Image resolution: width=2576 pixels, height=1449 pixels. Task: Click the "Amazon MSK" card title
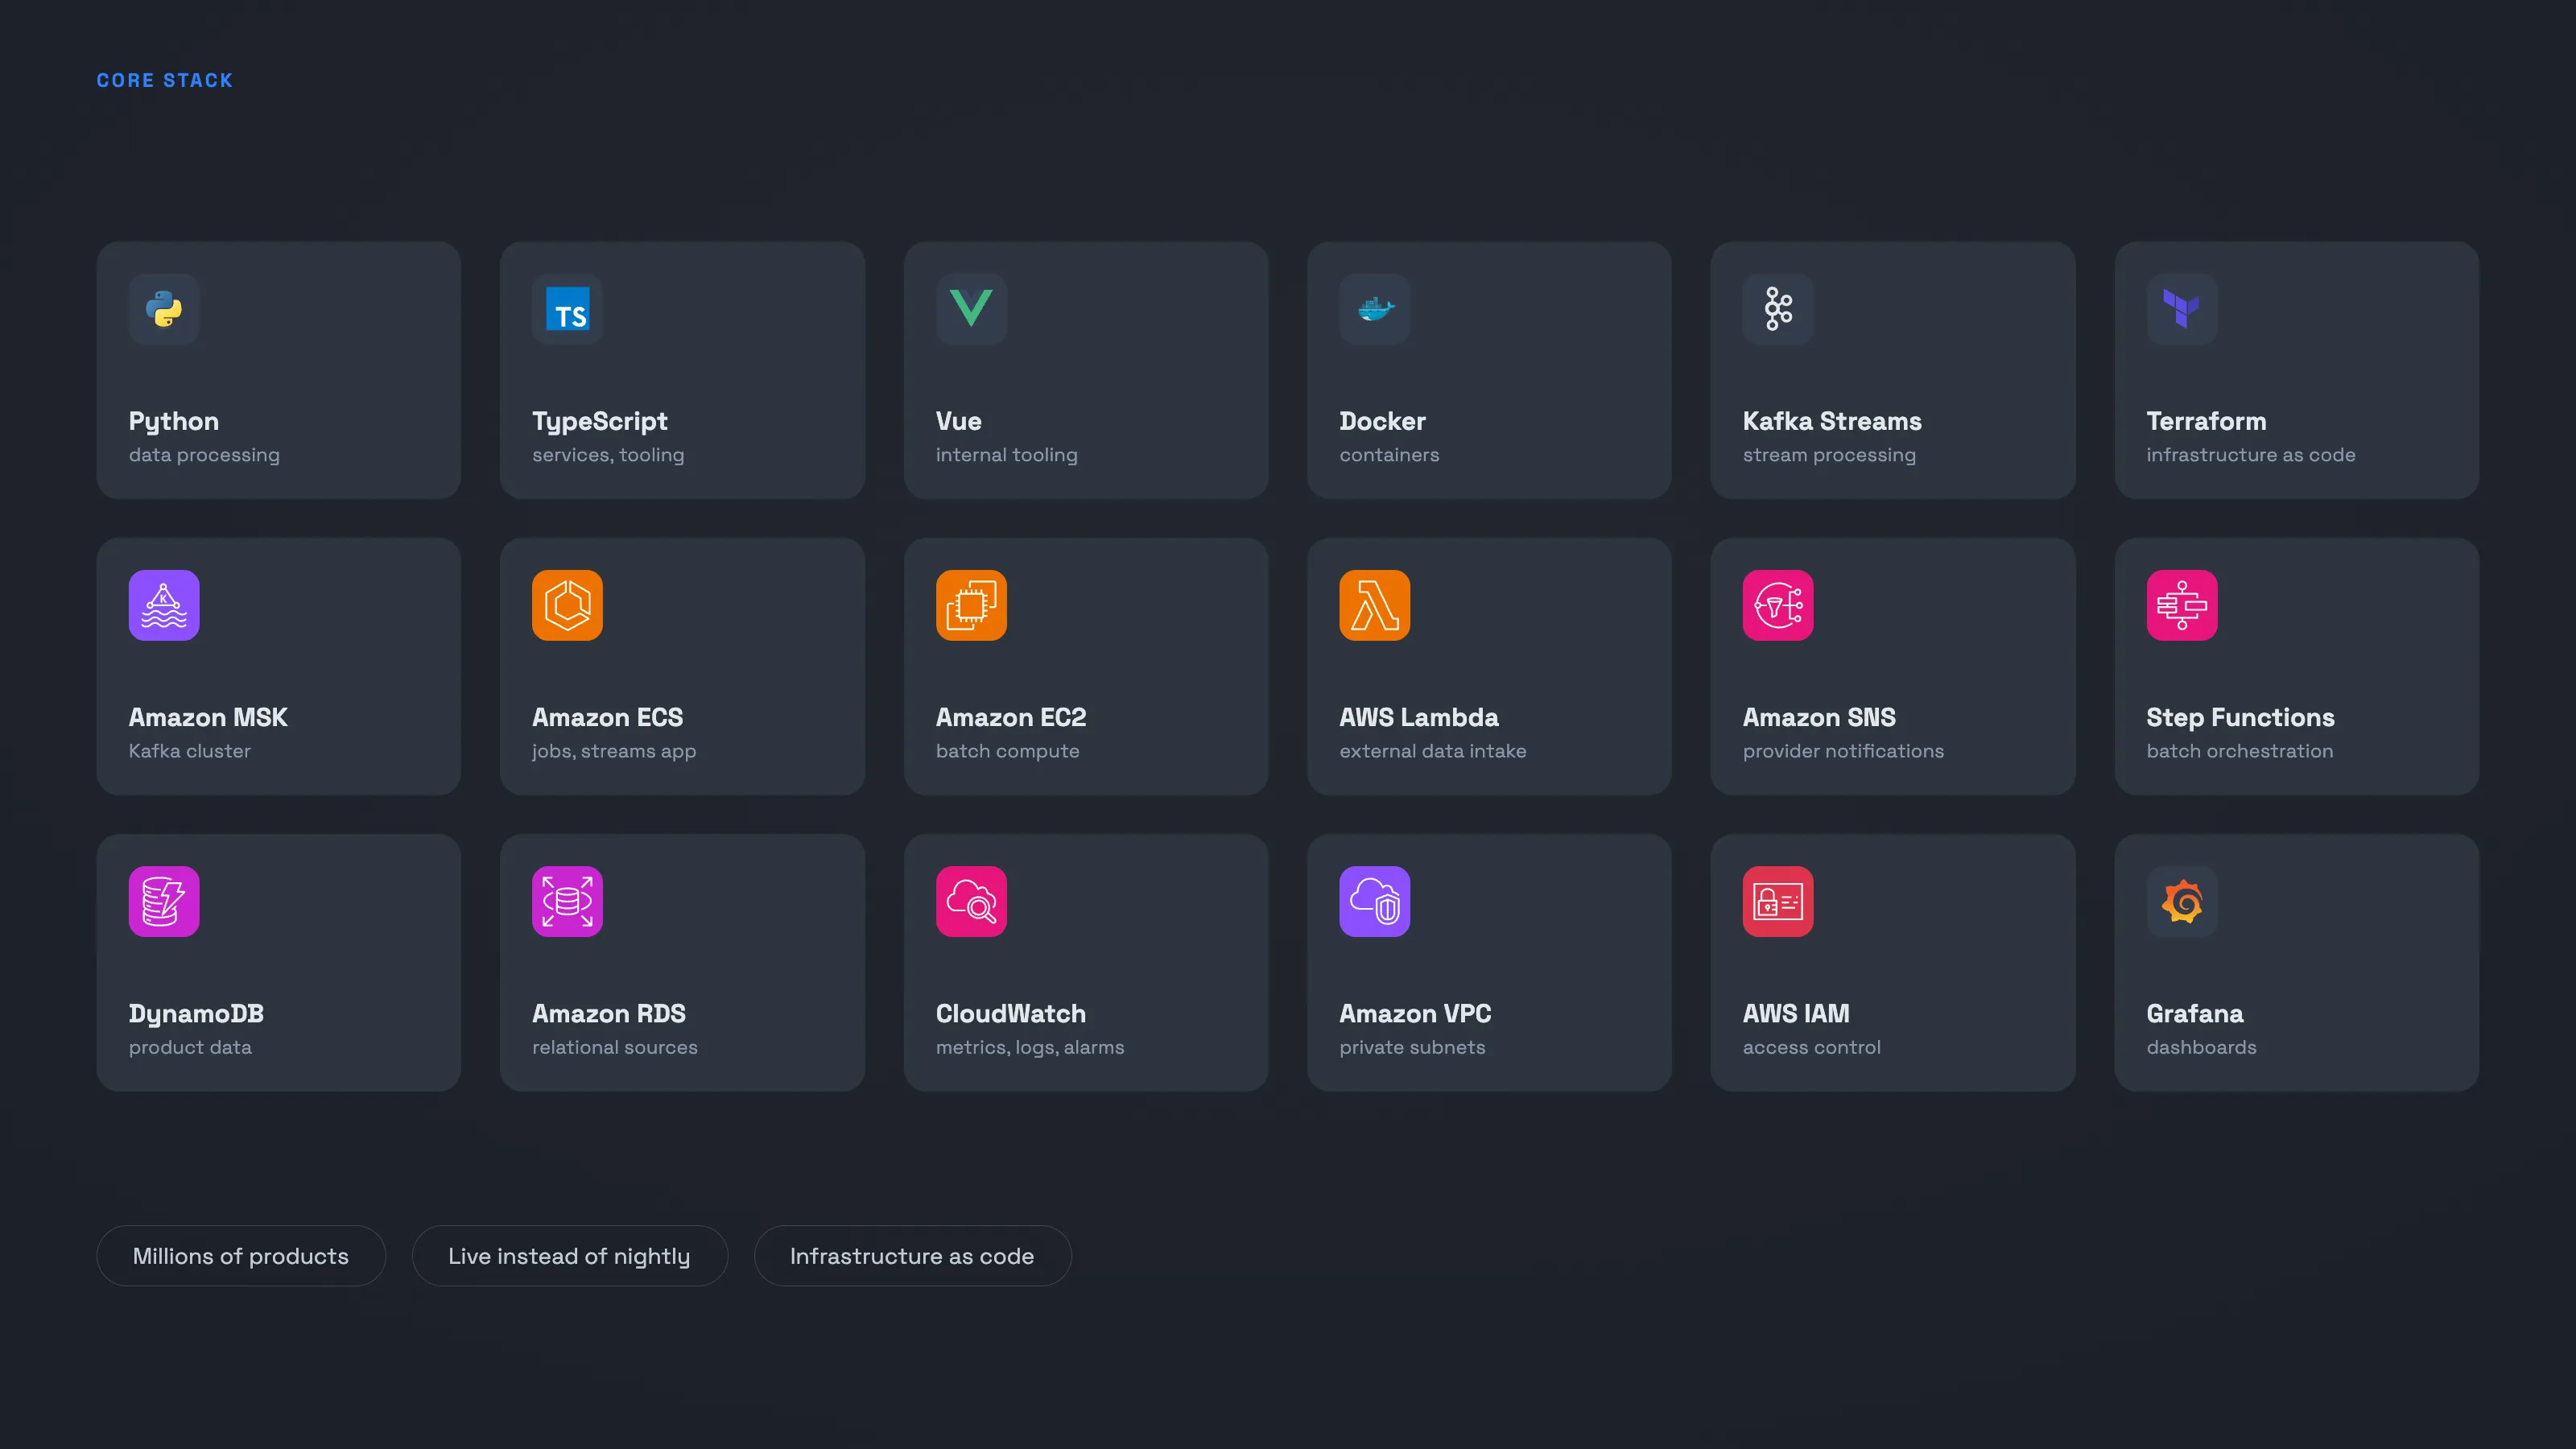coord(208,717)
